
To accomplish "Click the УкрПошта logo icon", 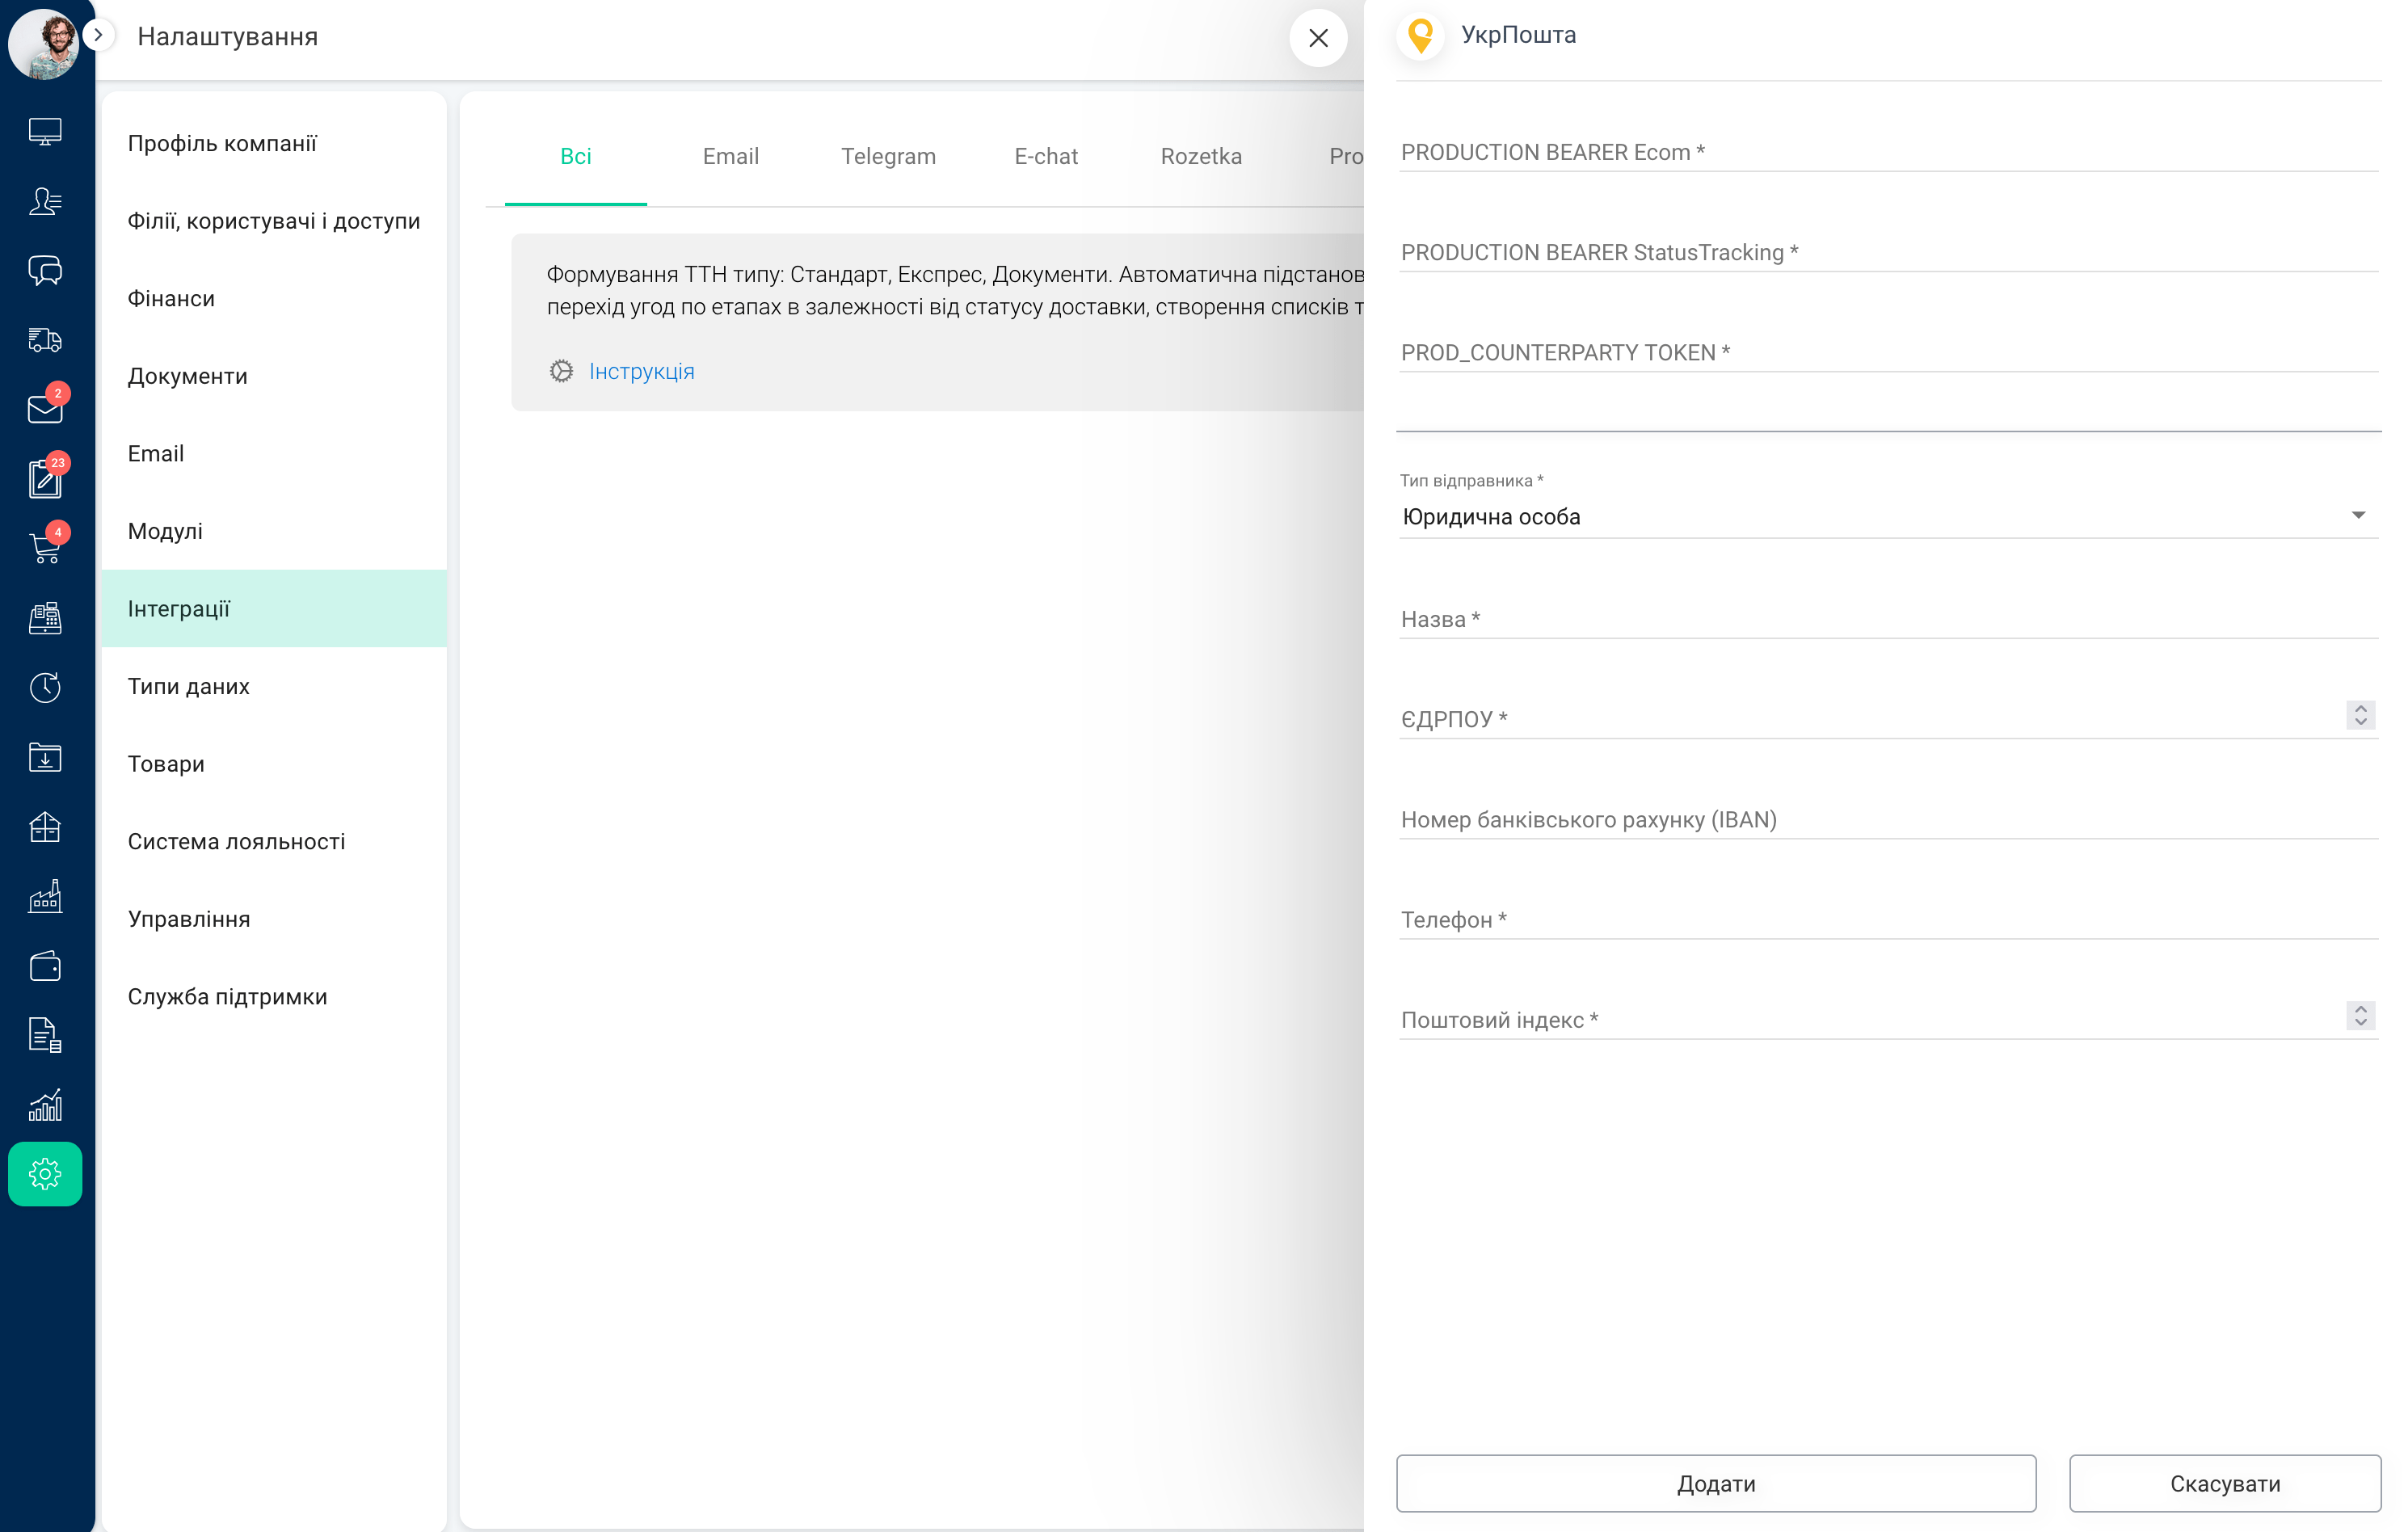I will pyautogui.click(x=1420, y=36).
